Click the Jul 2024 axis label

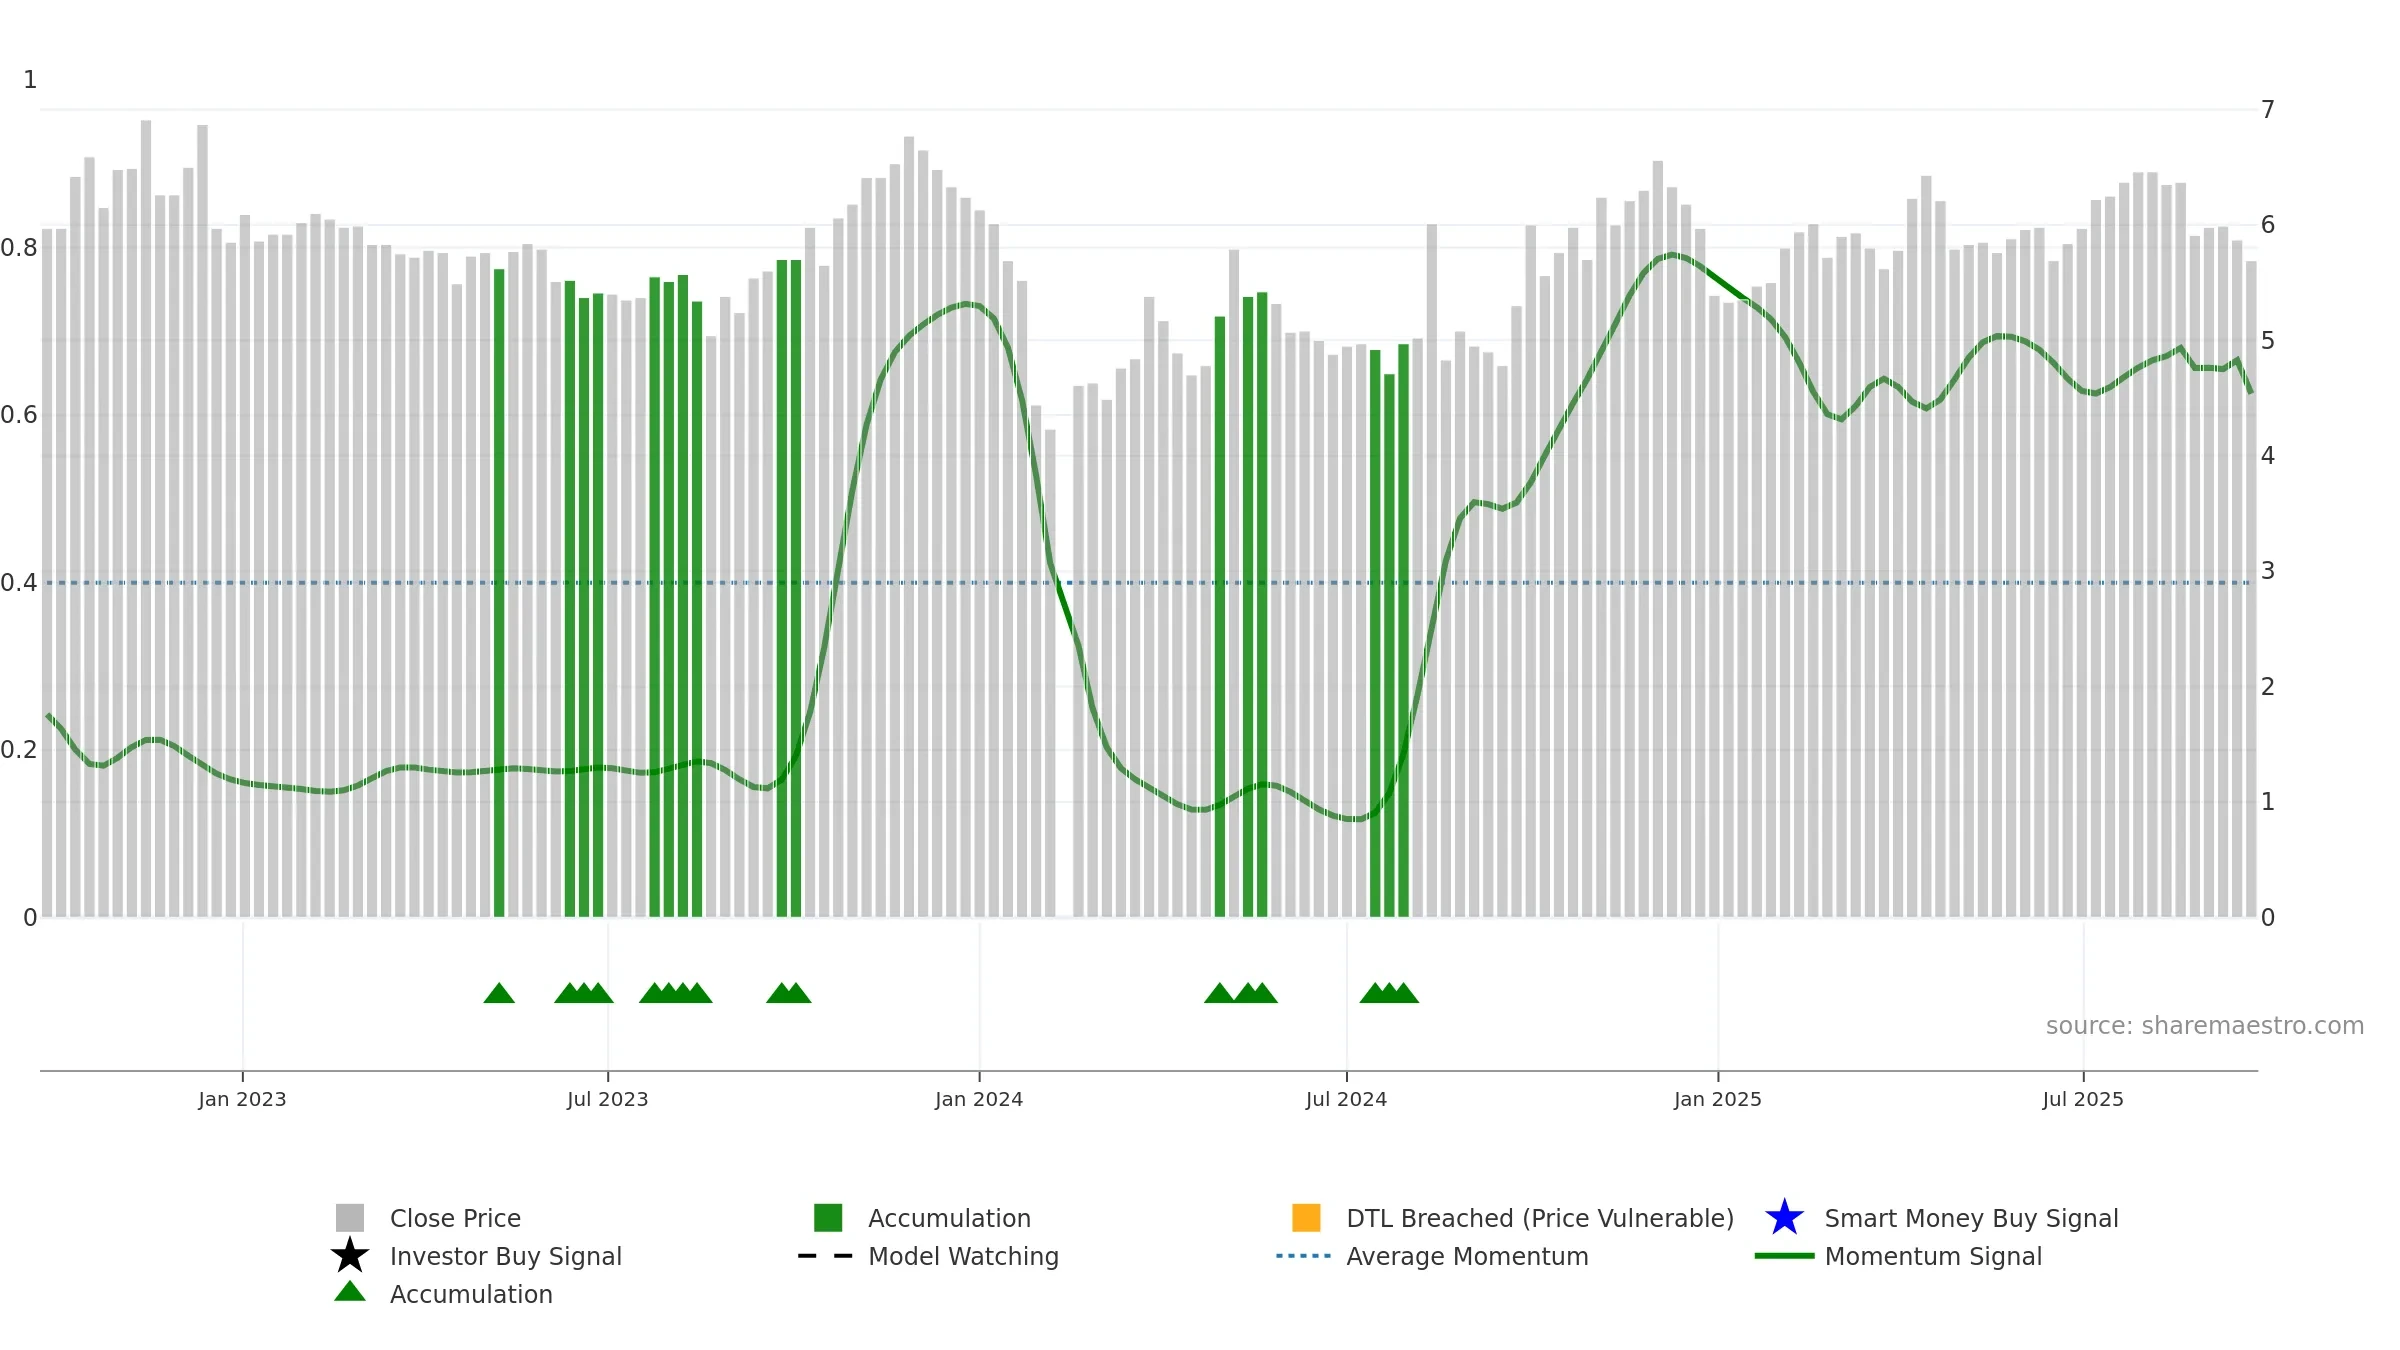click(1346, 1100)
